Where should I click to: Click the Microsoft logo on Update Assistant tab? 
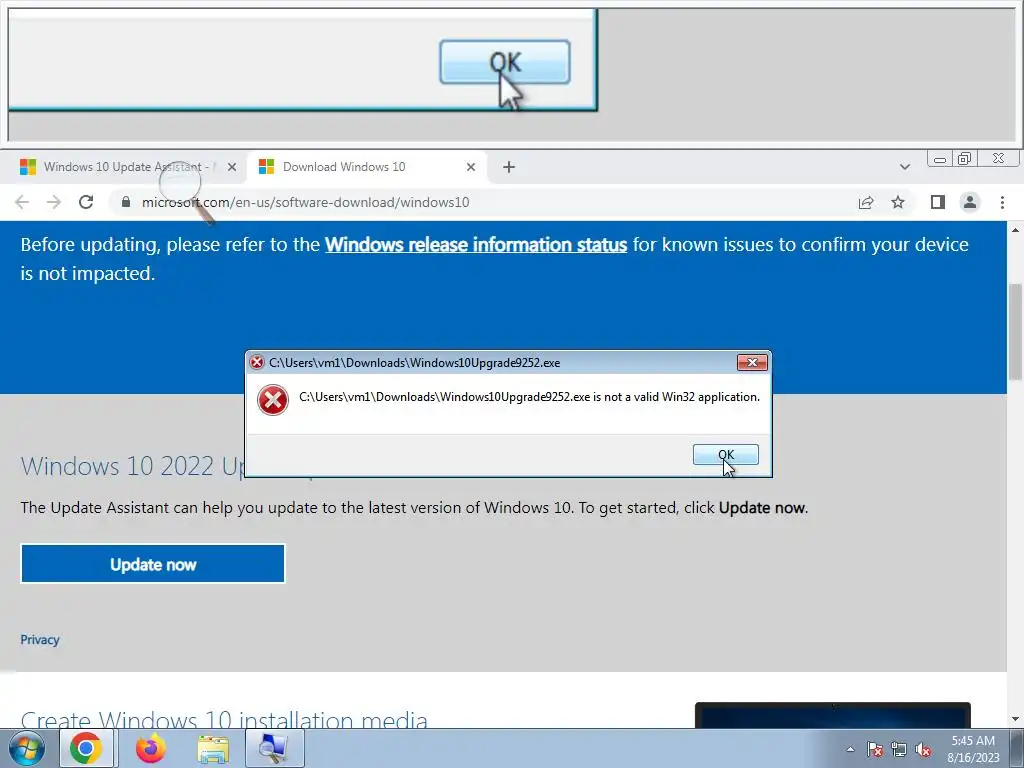[27, 167]
